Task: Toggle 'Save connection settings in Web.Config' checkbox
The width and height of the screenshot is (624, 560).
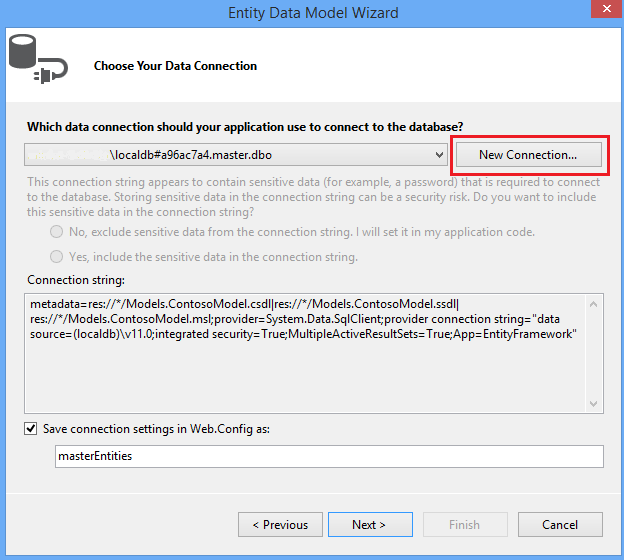Action: click(33, 429)
